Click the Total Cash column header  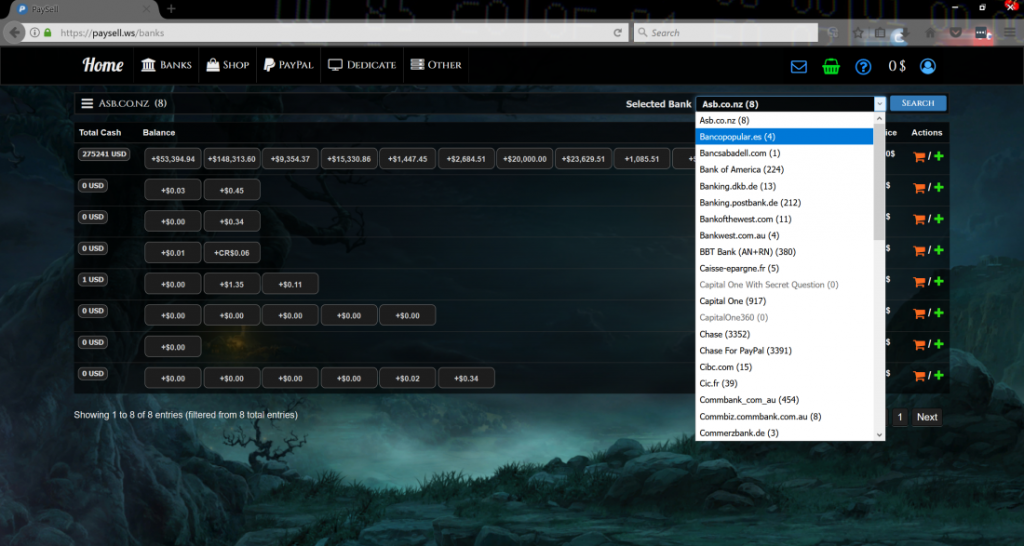100,133
